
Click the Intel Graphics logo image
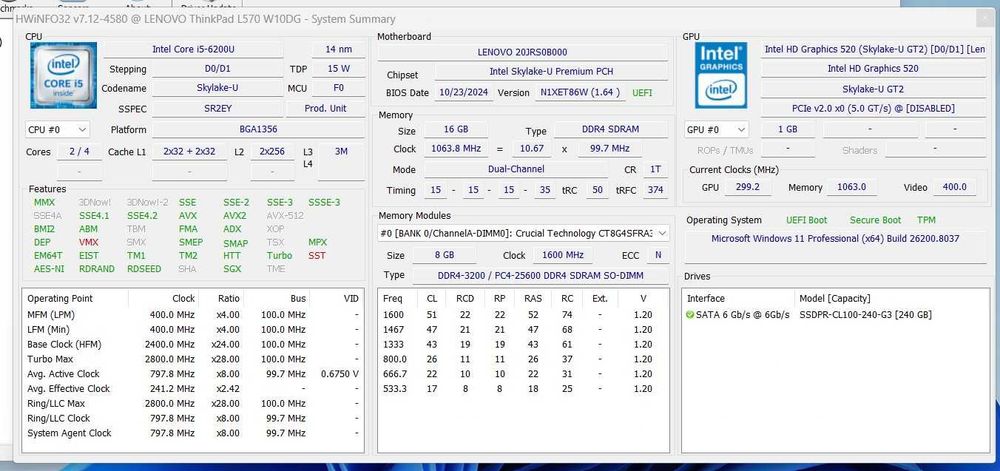[721, 75]
